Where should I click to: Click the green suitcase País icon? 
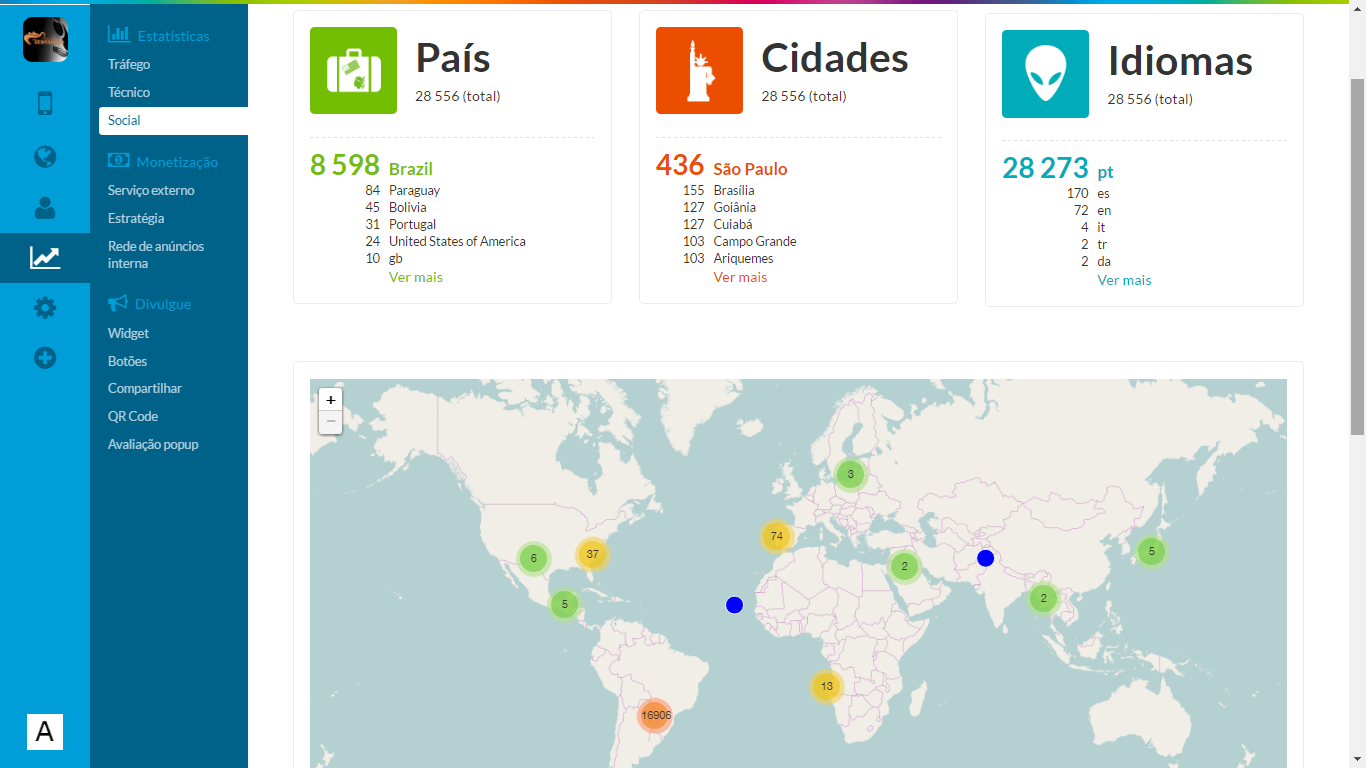[353, 71]
